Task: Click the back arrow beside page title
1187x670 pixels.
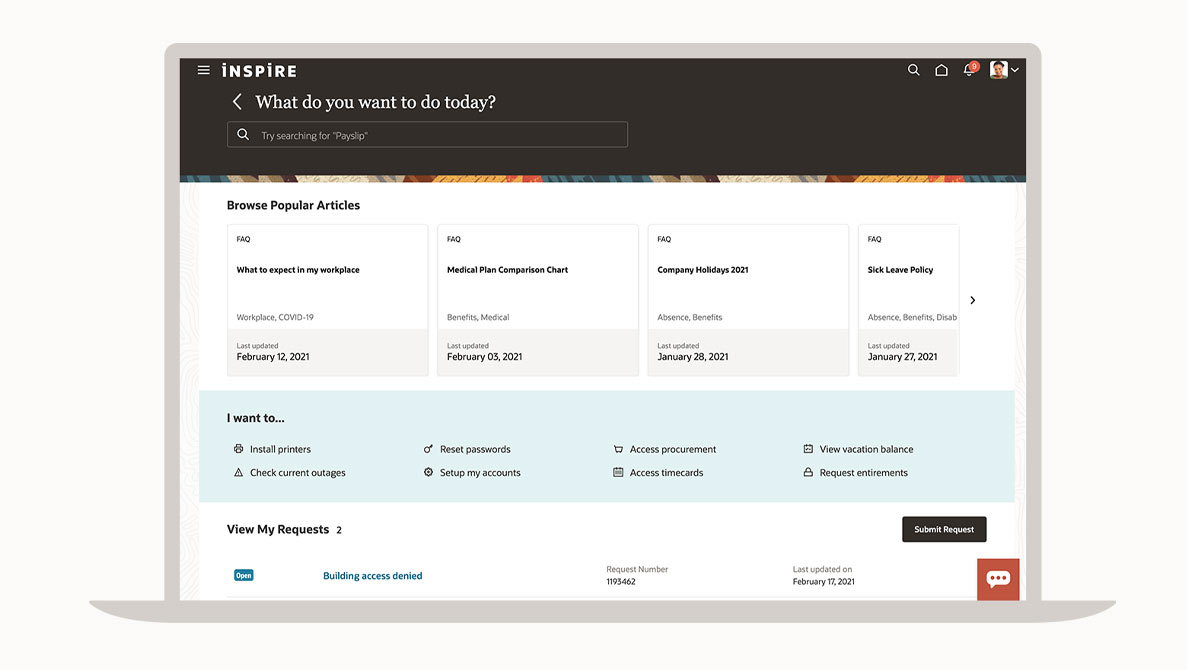Action: [x=237, y=102]
